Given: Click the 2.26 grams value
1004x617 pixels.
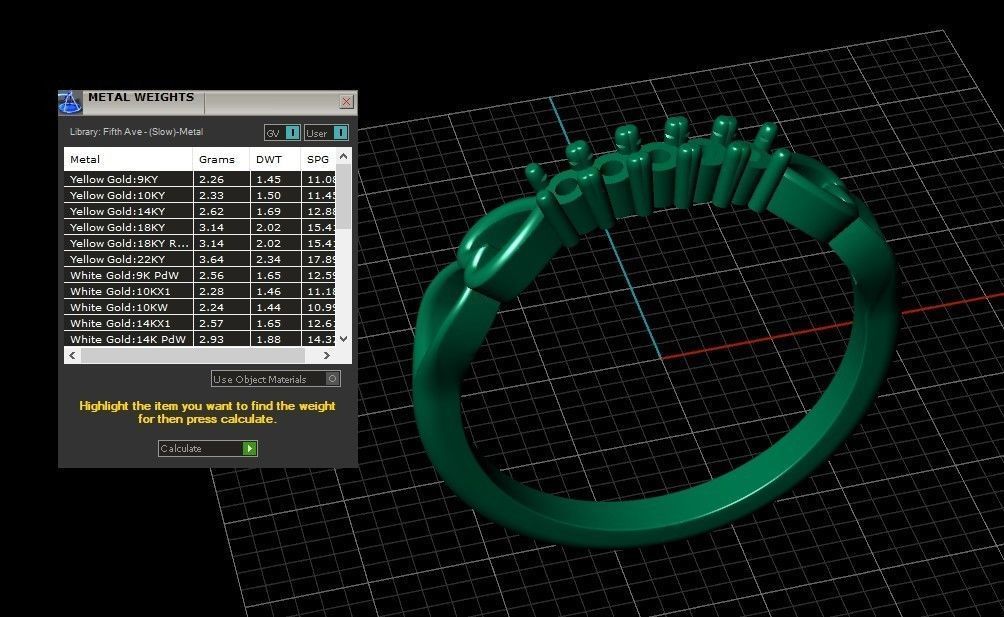Looking at the screenshot, I should tap(211, 179).
